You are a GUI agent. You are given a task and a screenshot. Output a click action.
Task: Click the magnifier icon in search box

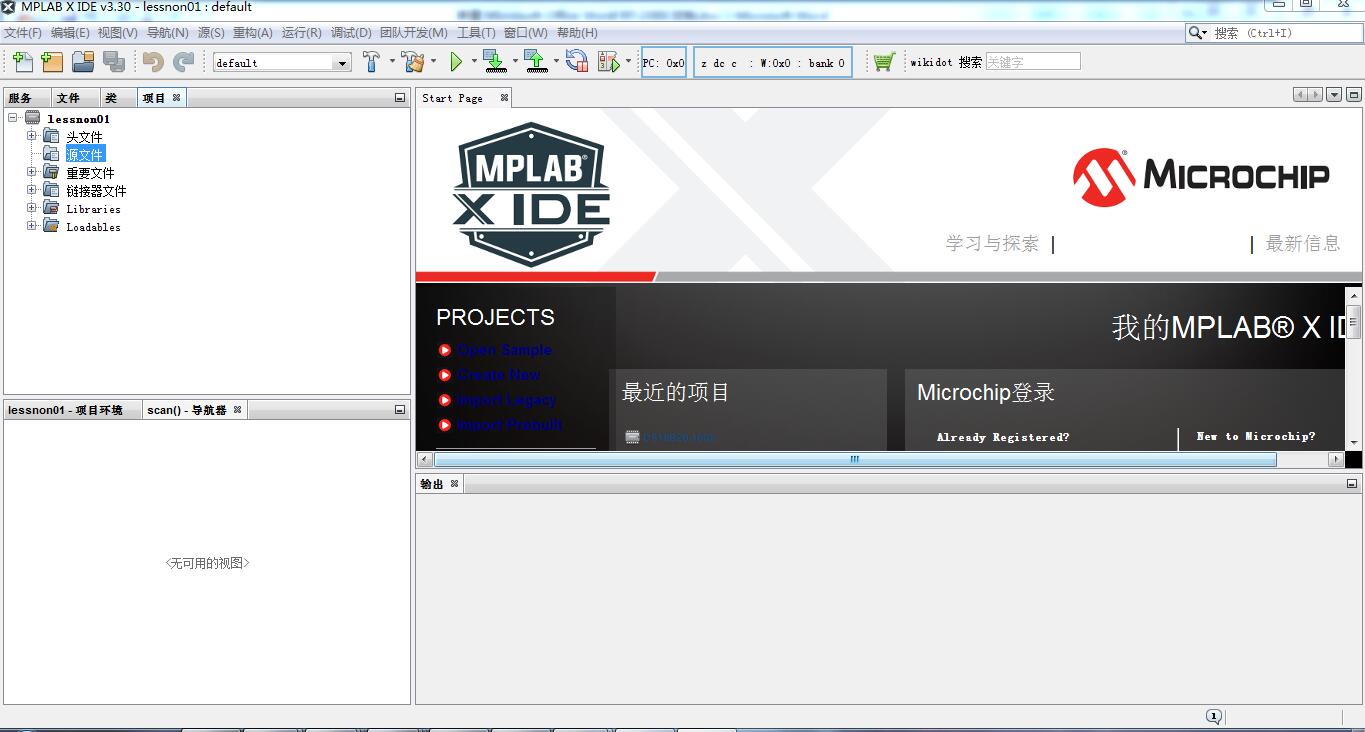(x=1196, y=33)
